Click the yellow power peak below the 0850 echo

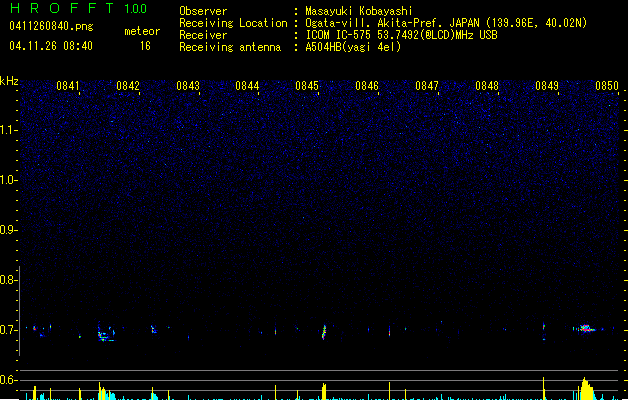pyautogui.click(x=586, y=388)
